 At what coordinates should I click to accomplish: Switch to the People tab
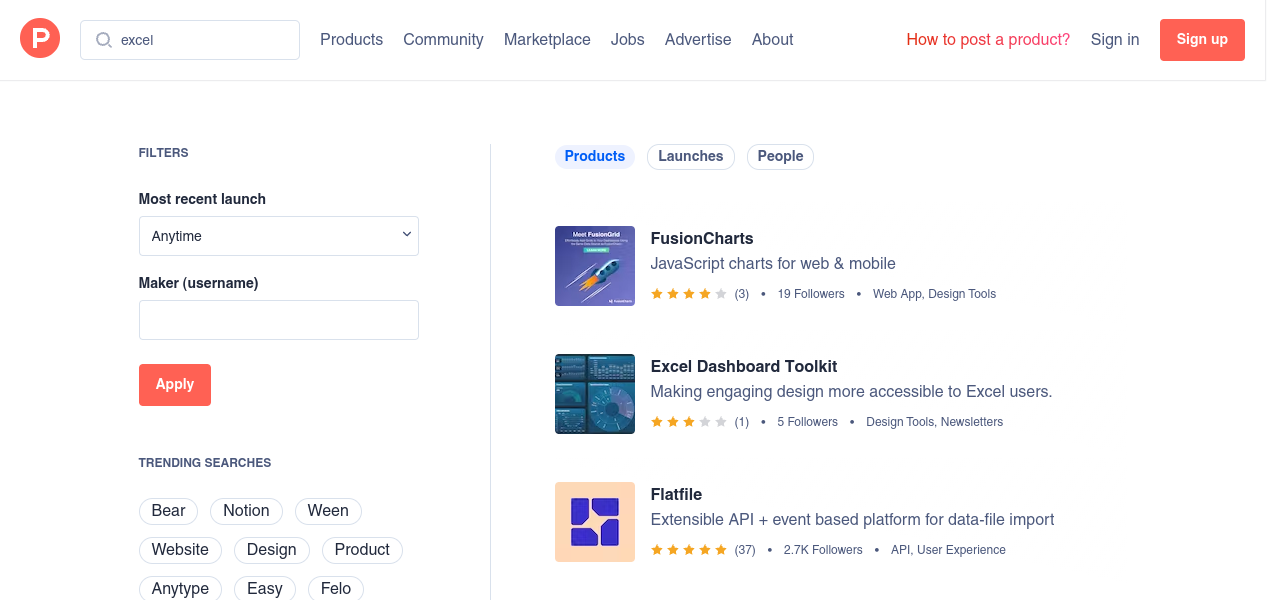click(x=780, y=157)
